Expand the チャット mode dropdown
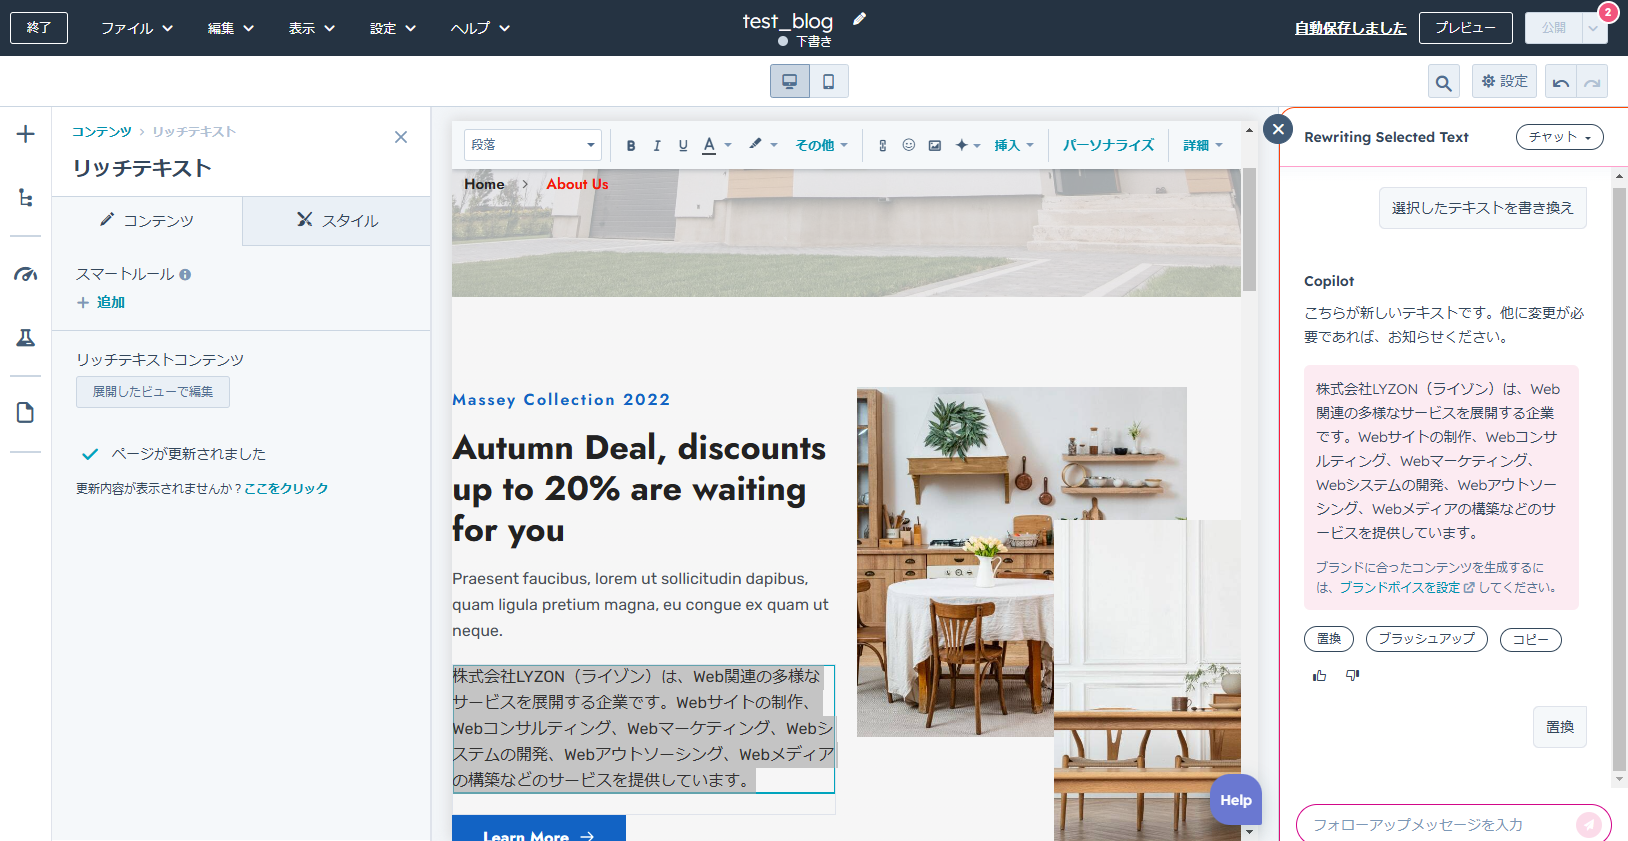 pos(1559,137)
